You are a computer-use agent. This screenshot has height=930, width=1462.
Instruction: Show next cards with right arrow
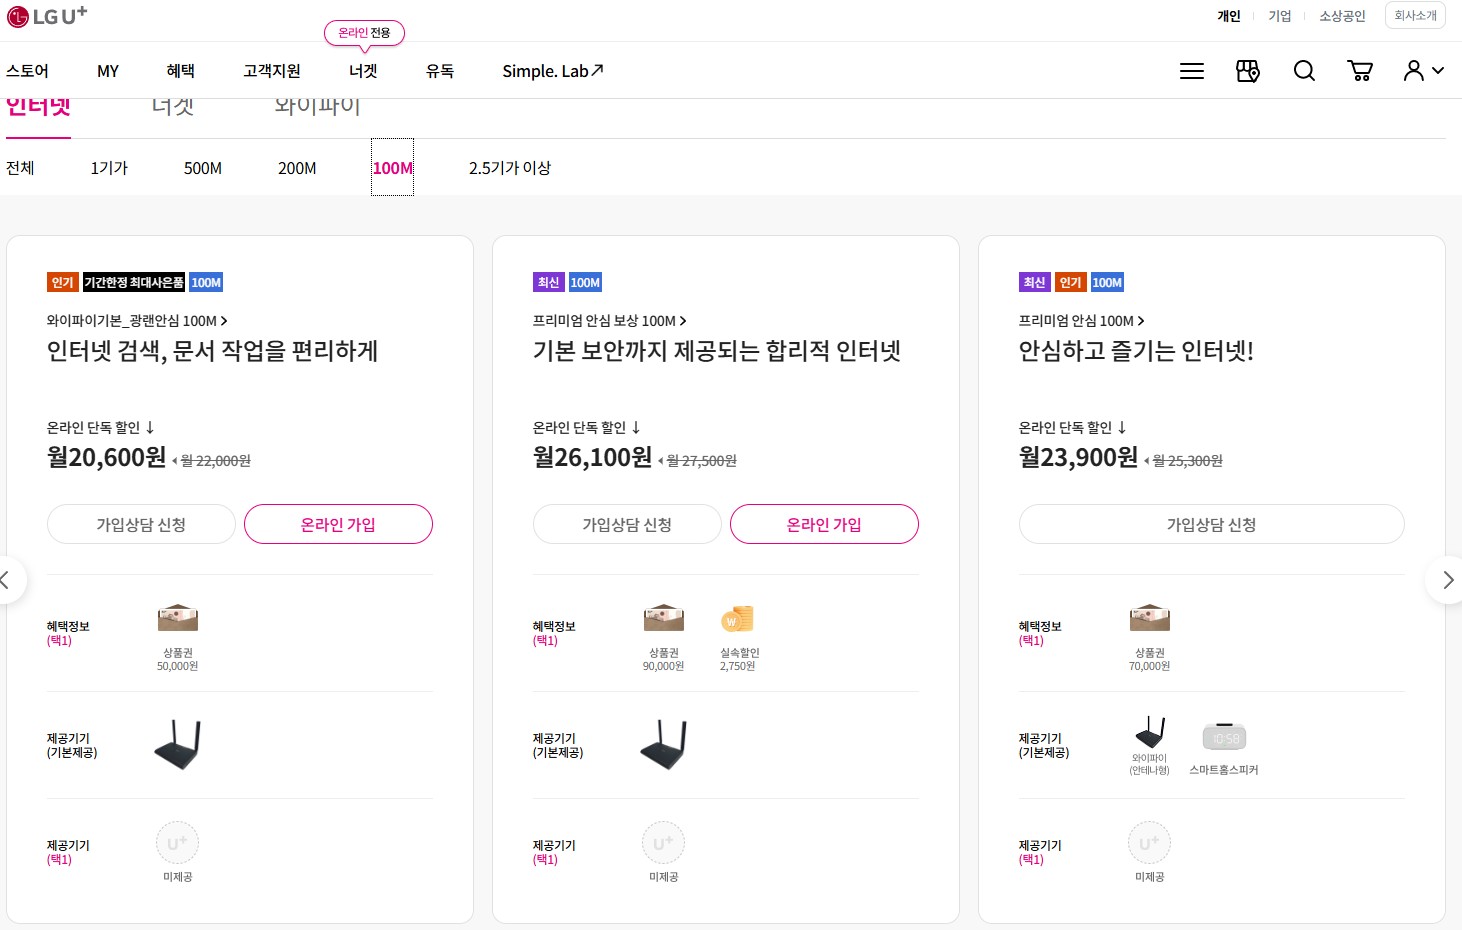click(1447, 580)
